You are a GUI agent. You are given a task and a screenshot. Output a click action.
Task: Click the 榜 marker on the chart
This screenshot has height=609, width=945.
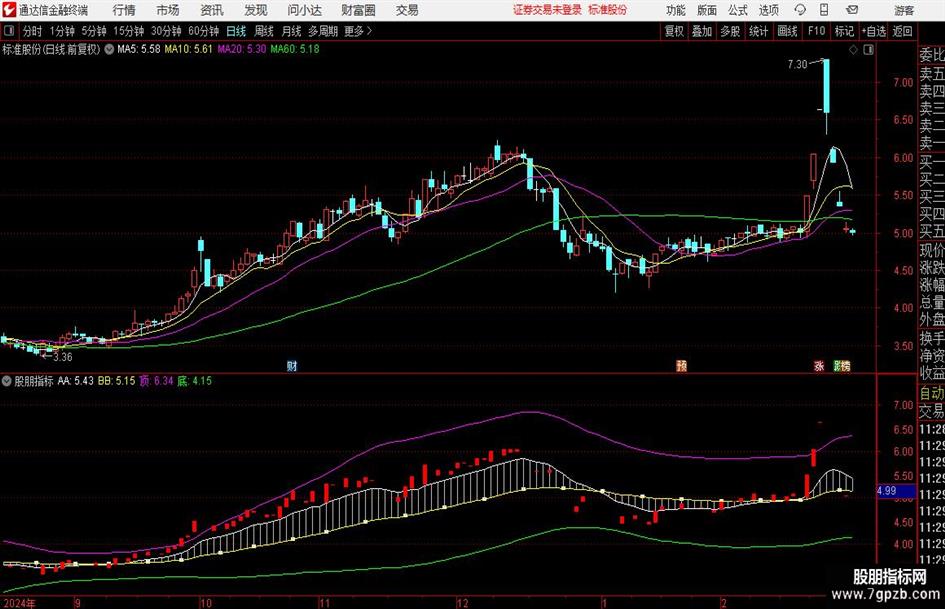click(846, 365)
